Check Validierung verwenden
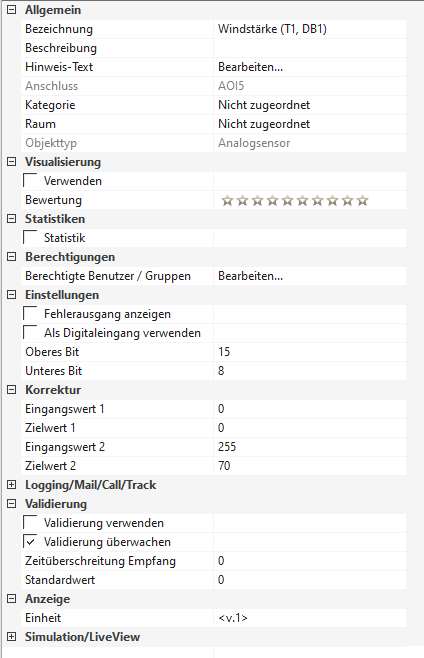The width and height of the screenshot is (424, 658). (30, 522)
